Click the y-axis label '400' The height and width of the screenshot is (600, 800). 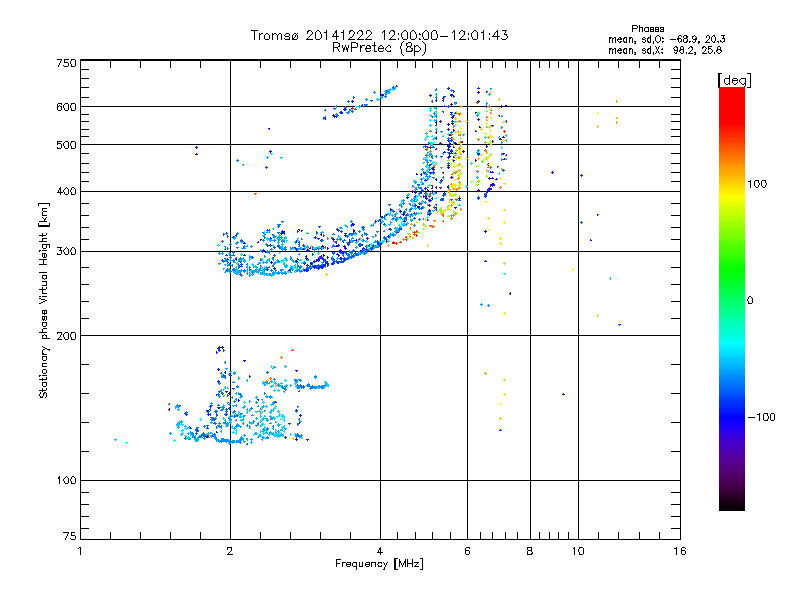coord(66,192)
